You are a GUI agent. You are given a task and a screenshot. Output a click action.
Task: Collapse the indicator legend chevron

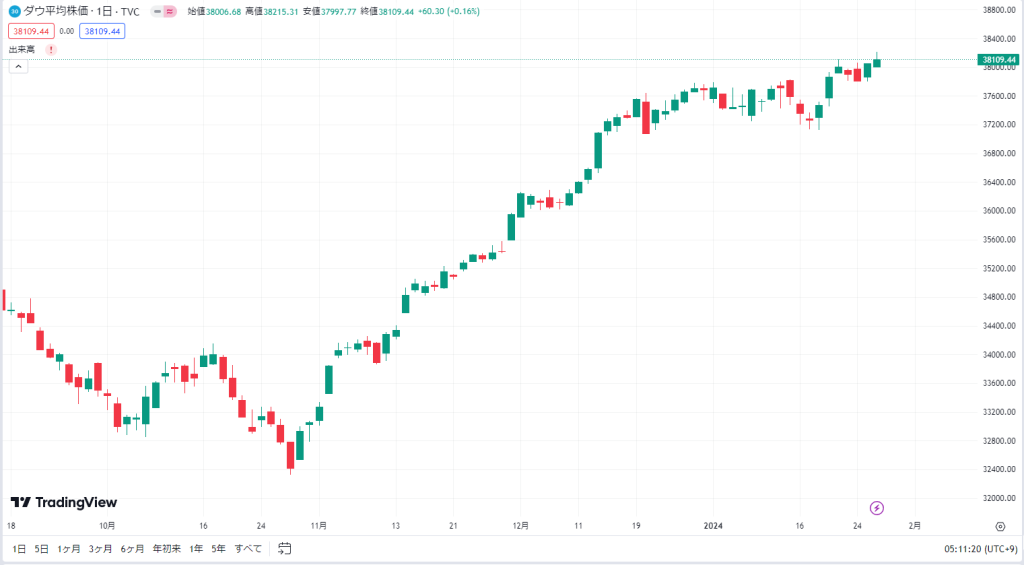18,66
